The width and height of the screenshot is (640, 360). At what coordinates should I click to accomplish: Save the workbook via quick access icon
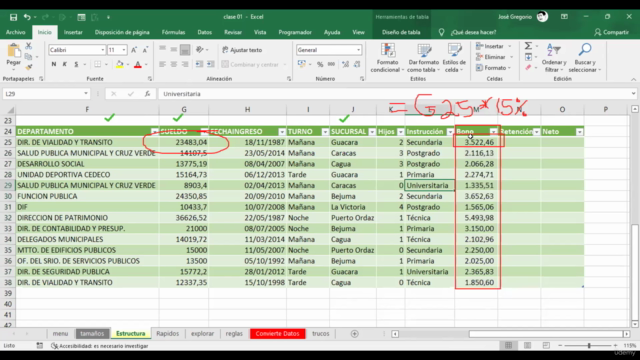click(13, 17)
